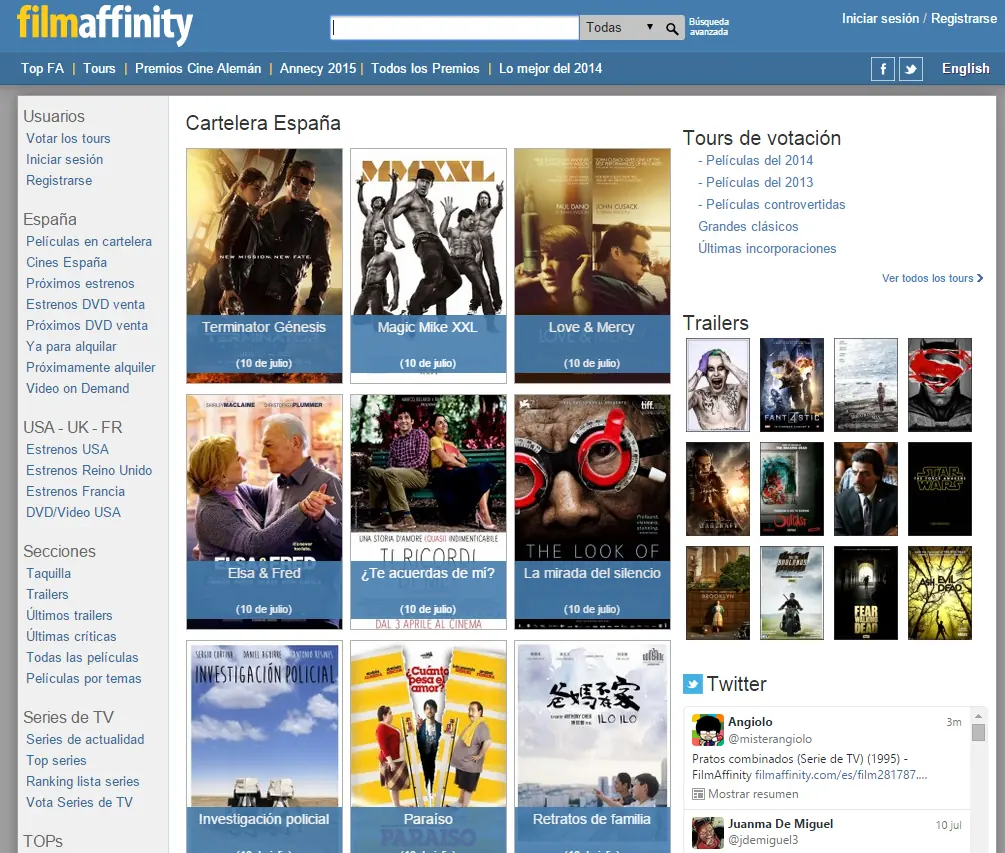Click the Twitter bird icon above the feed
Image resolution: width=1005 pixels, height=853 pixels.
coord(692,684)
